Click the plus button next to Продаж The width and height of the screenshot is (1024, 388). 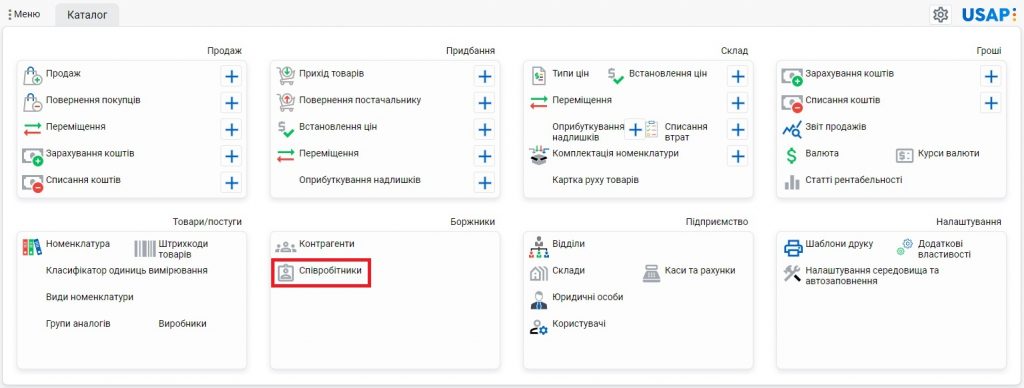(232, 77)
